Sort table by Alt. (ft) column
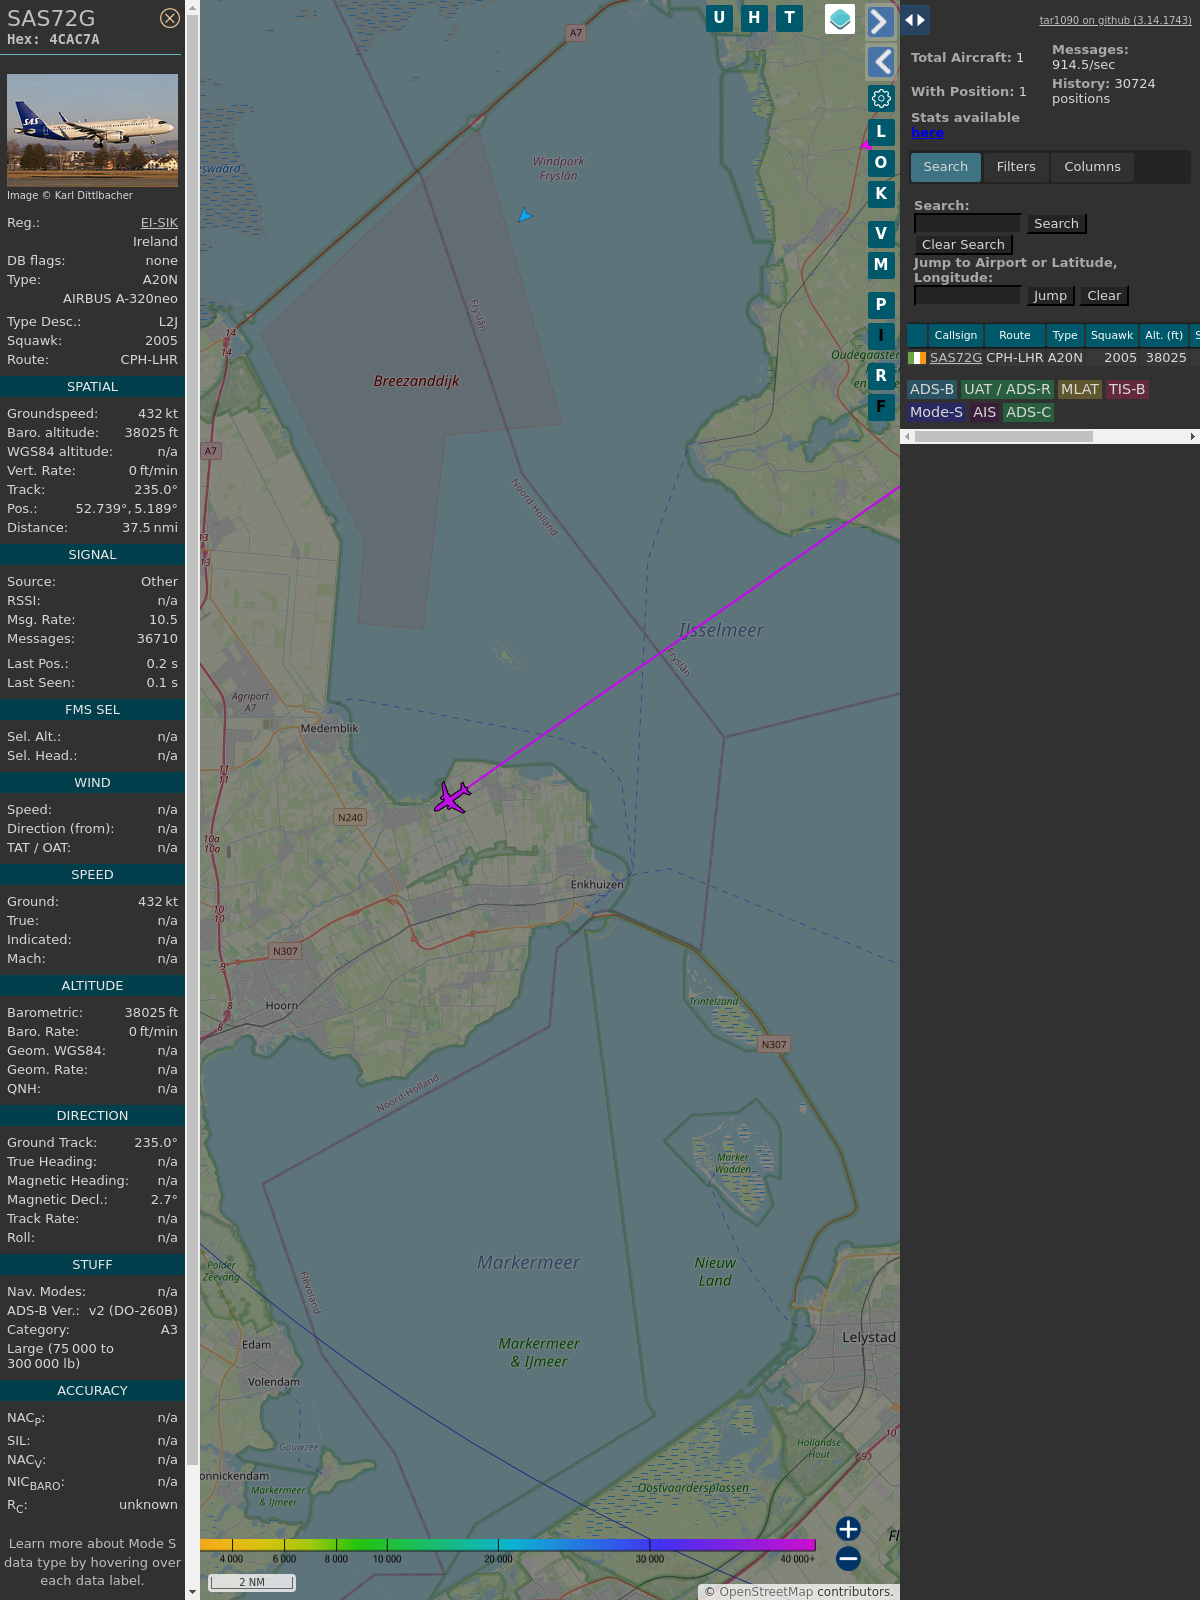This screenshot has height=1600, width=1200. click(x=1164, y=335)
